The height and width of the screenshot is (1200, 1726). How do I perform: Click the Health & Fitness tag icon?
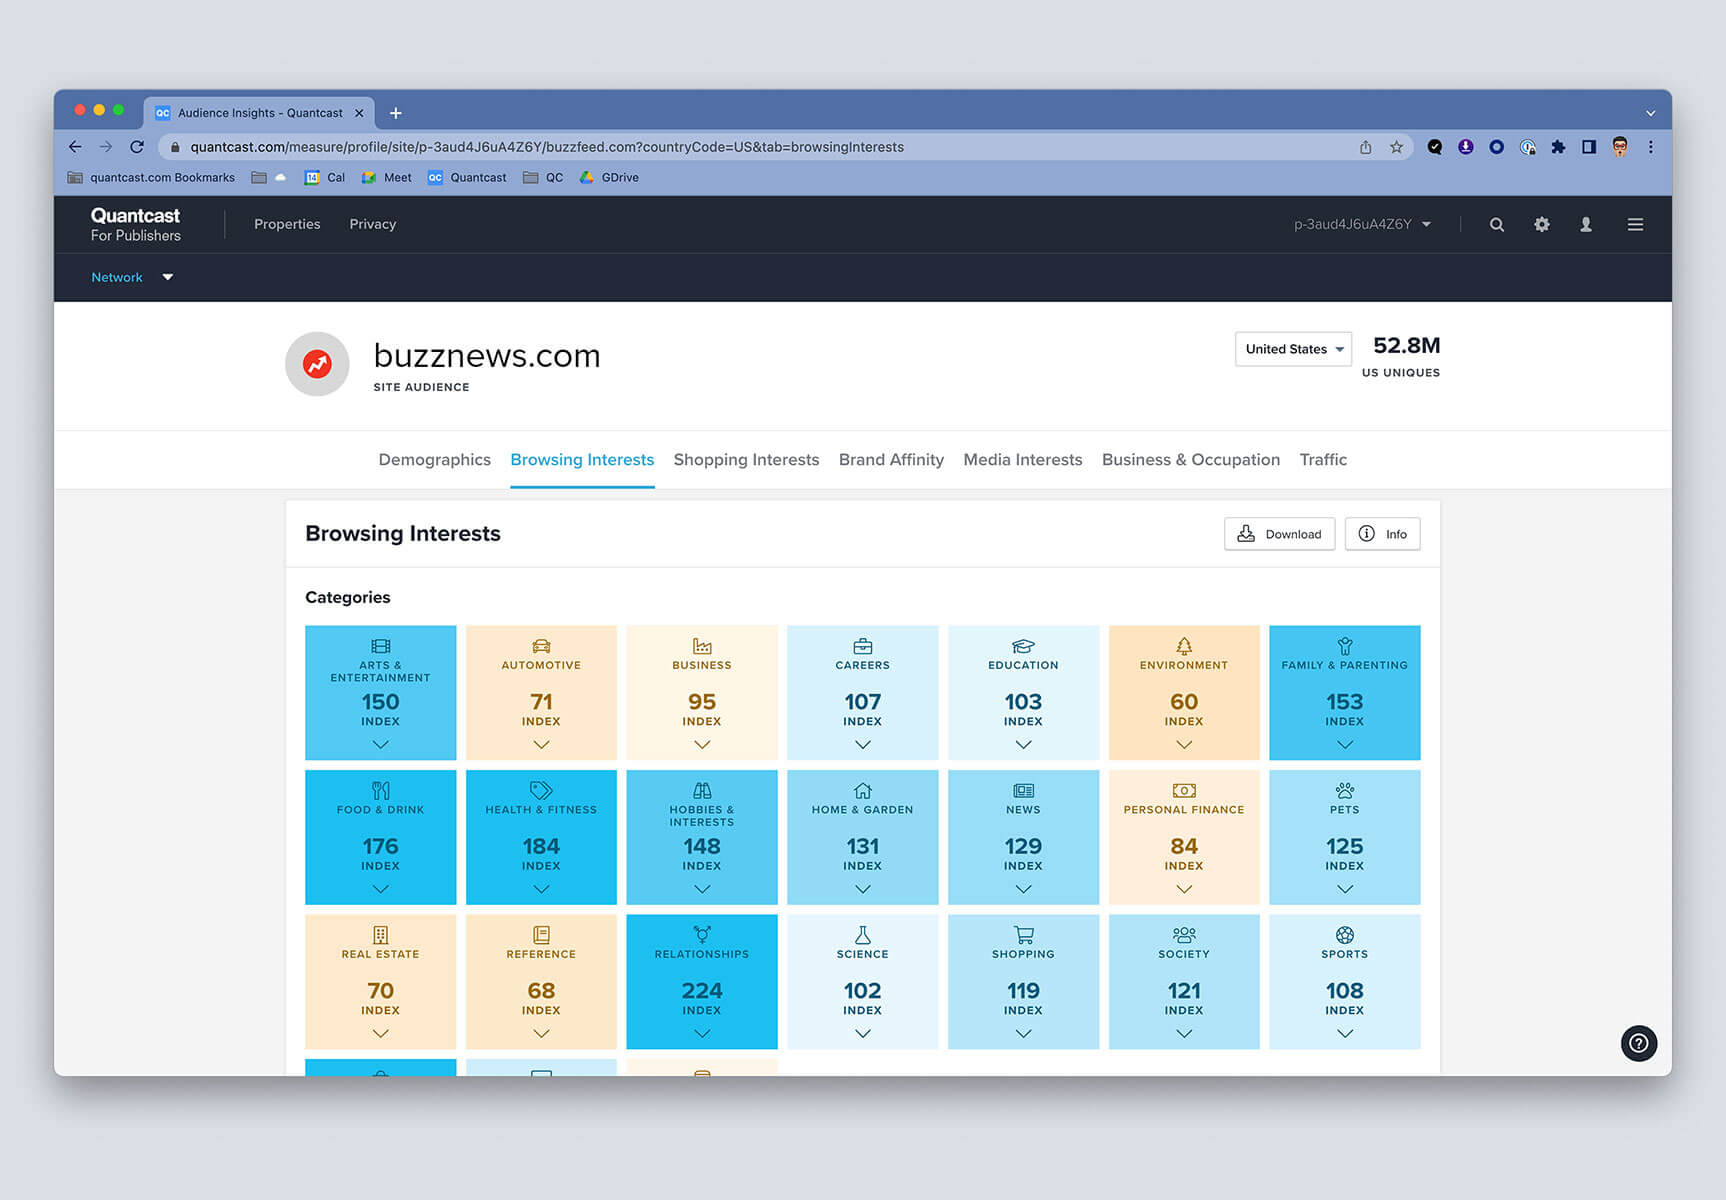point(541,790)
